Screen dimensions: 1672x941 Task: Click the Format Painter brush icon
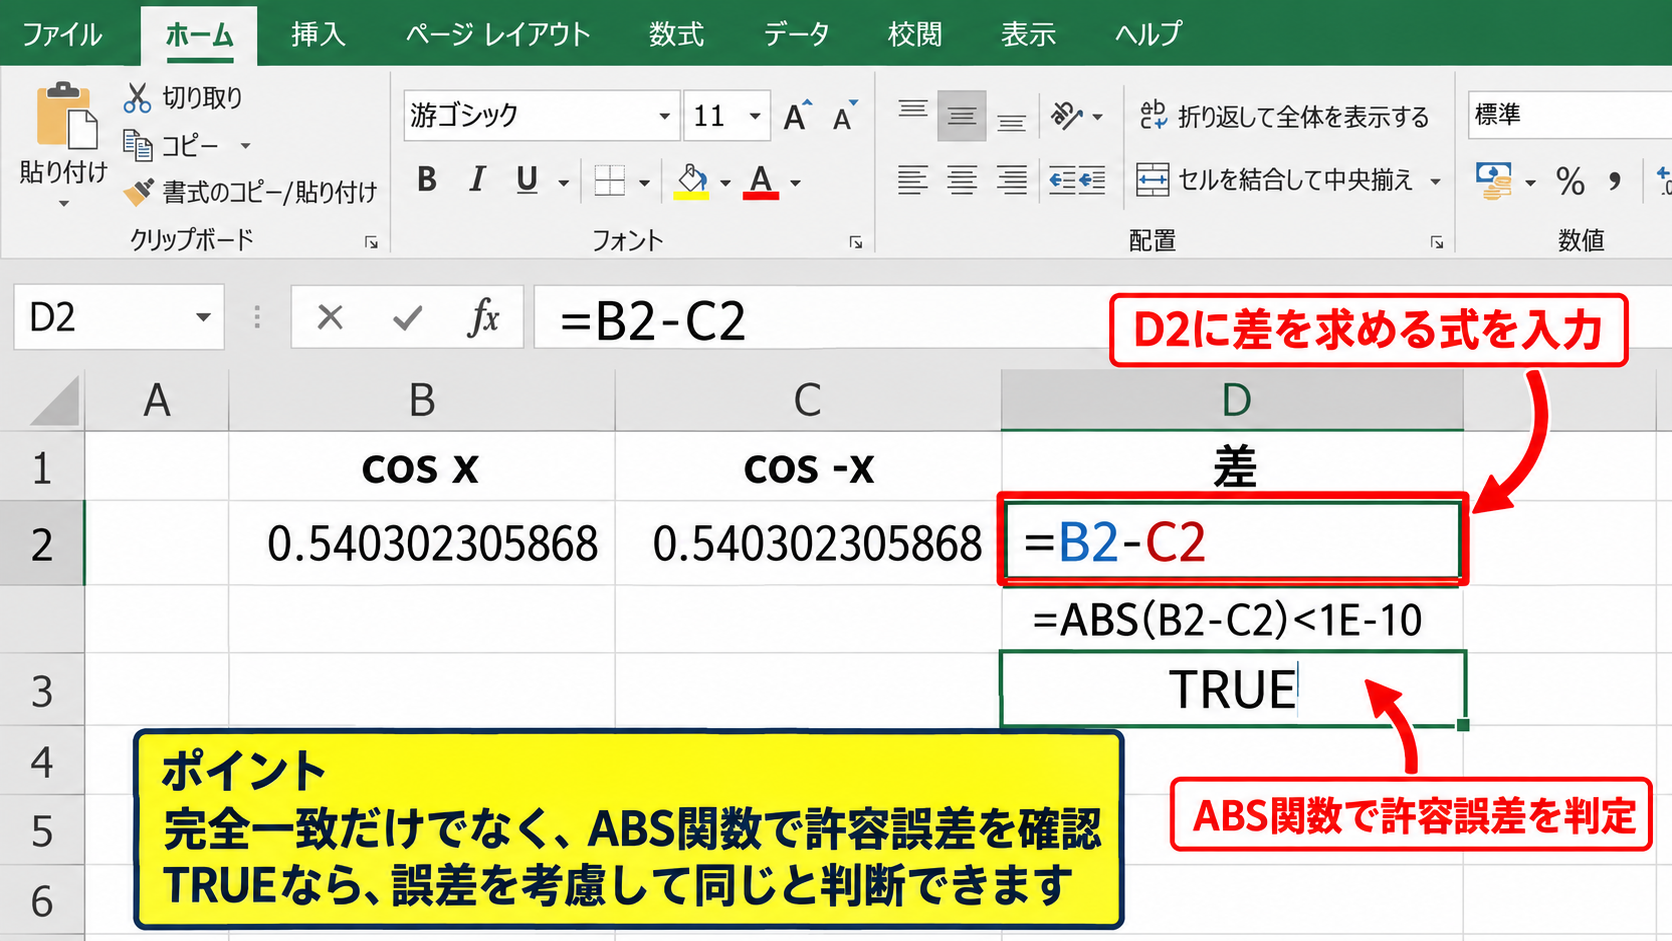pos(138,191)
